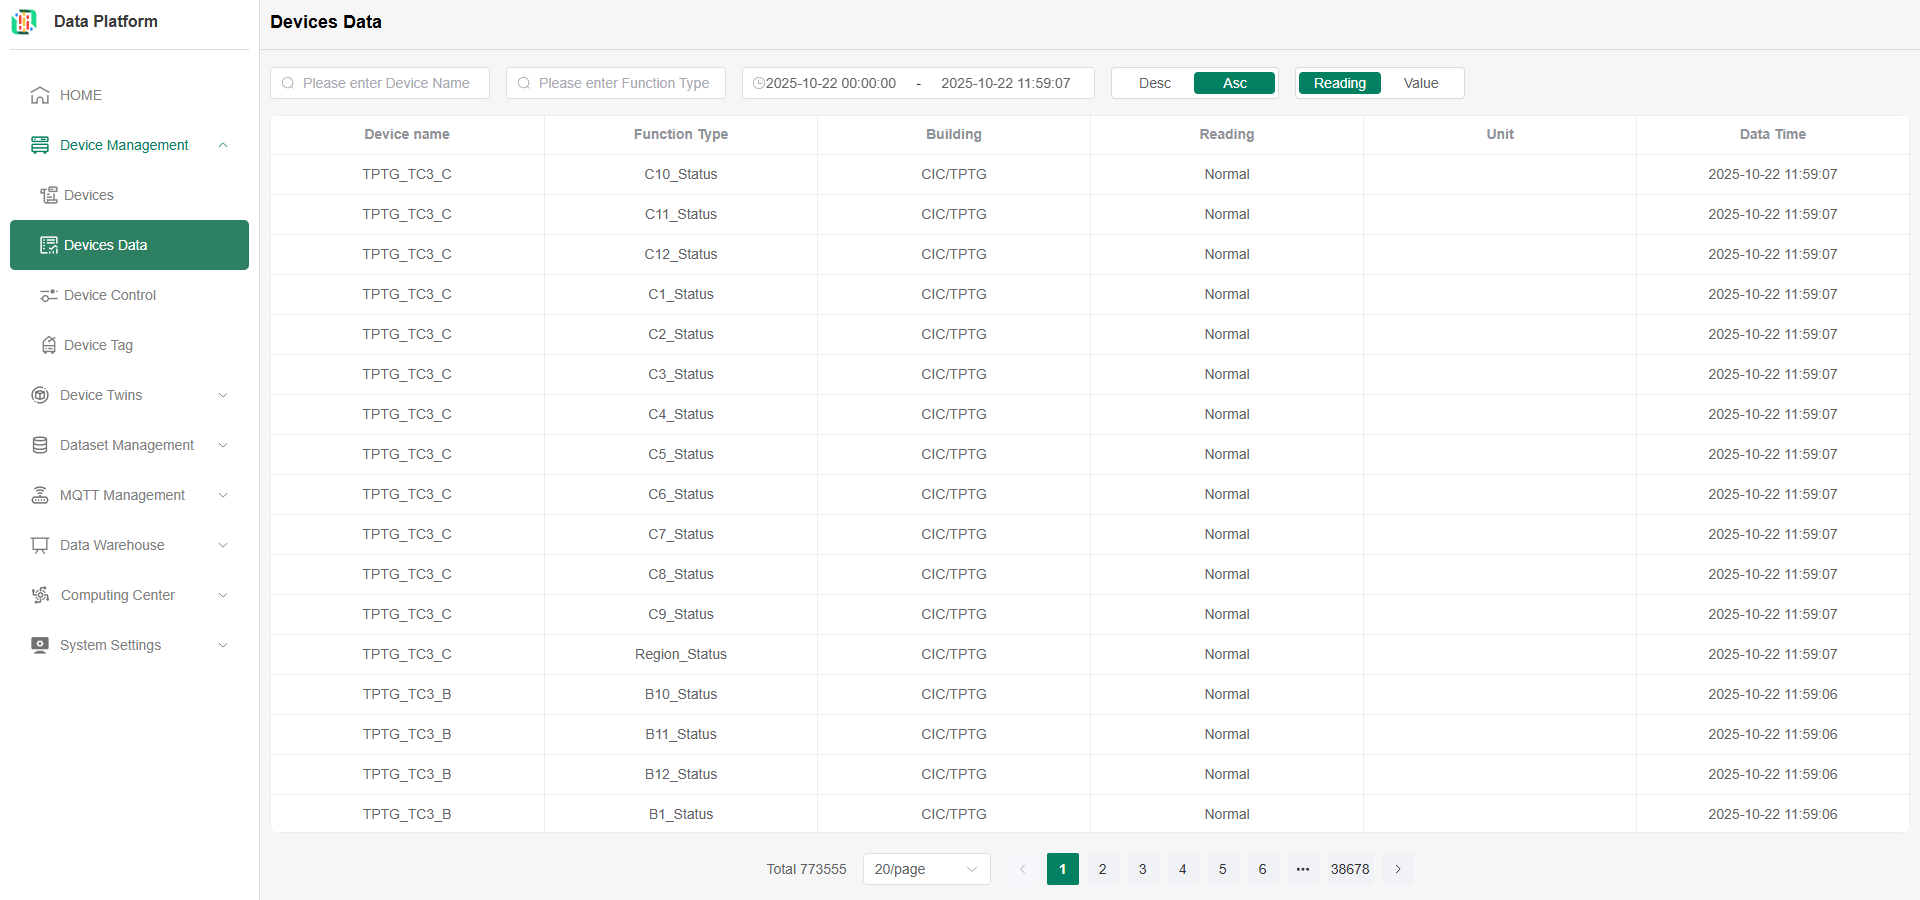
Task: Click the Data Platform logo icon
Action: [24, 21]
